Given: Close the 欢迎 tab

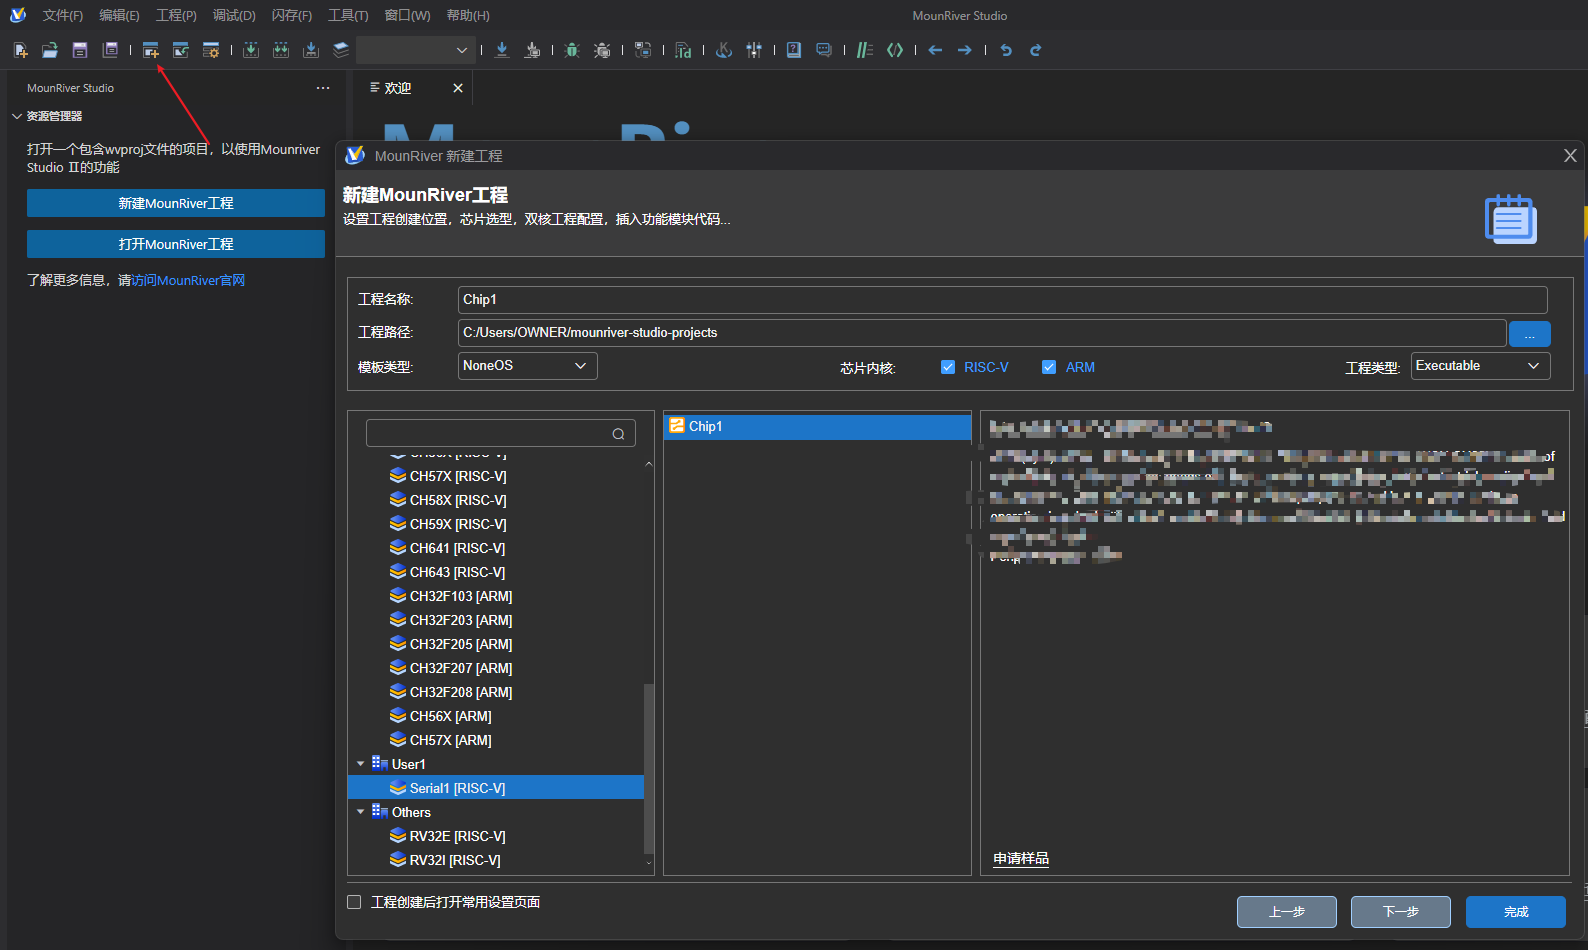Looking at the screenshot, I should point(458,88).
